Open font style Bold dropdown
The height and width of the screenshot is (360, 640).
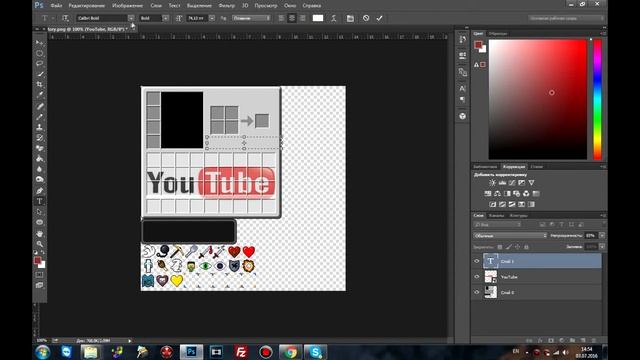pyautogui.click(x=165, y=18)
